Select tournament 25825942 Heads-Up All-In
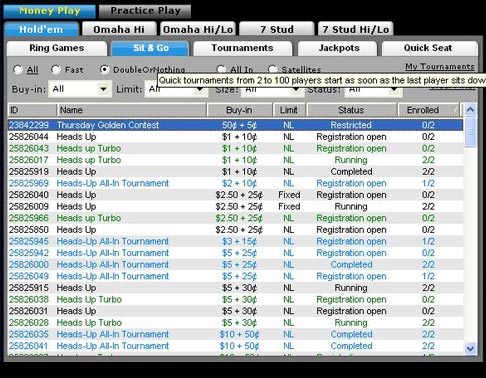Viewport: 486px width, 378px height. click(235, 253)
